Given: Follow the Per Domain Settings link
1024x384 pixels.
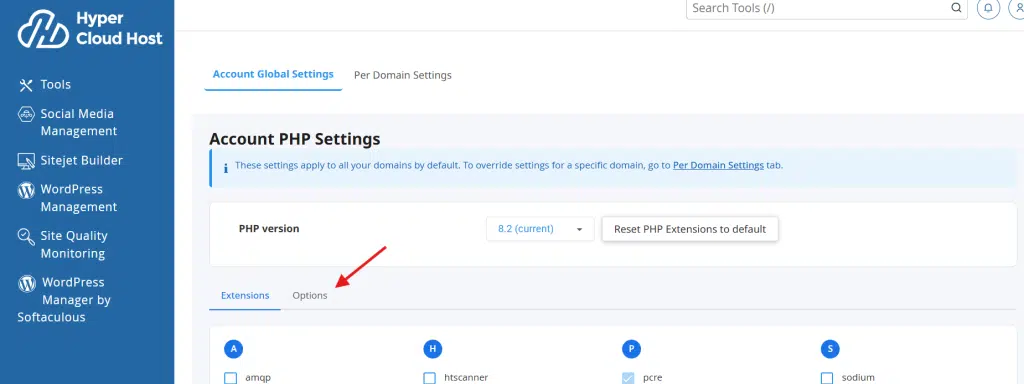Looking at the screenshot, I should [718, 166].
